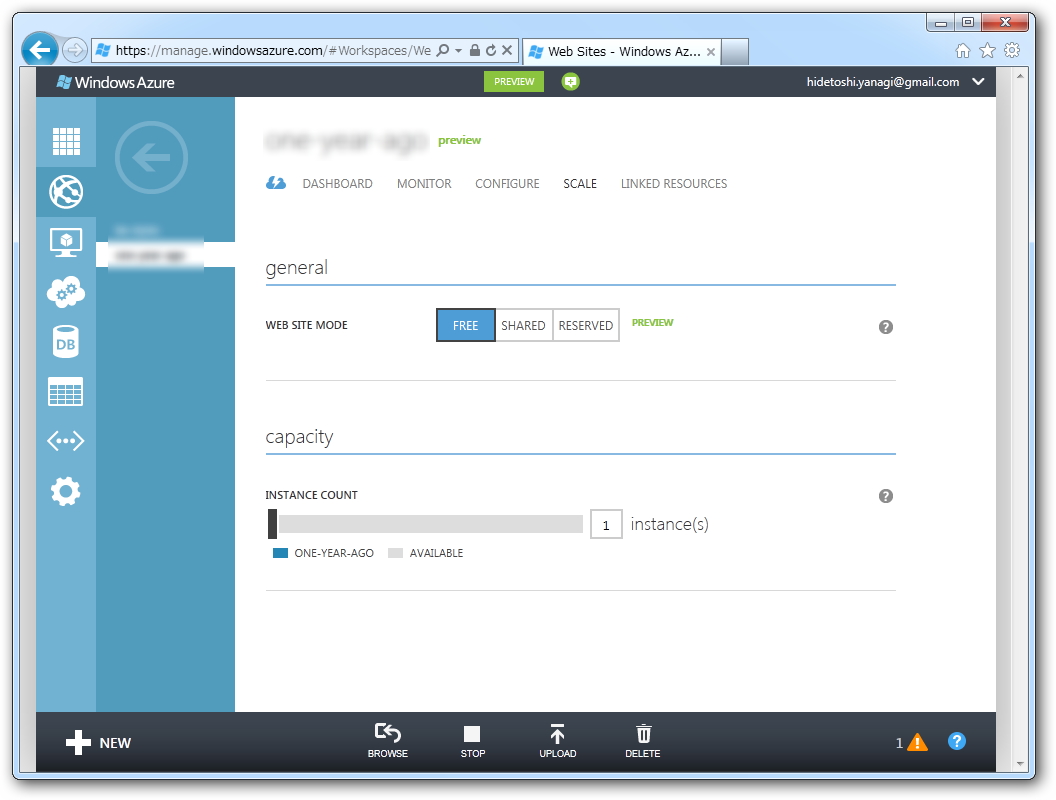Screen dimensions: 1056x800
Task: Close the Web Sites browser tab
Action: pyautogui.click(x=711, y=52)
